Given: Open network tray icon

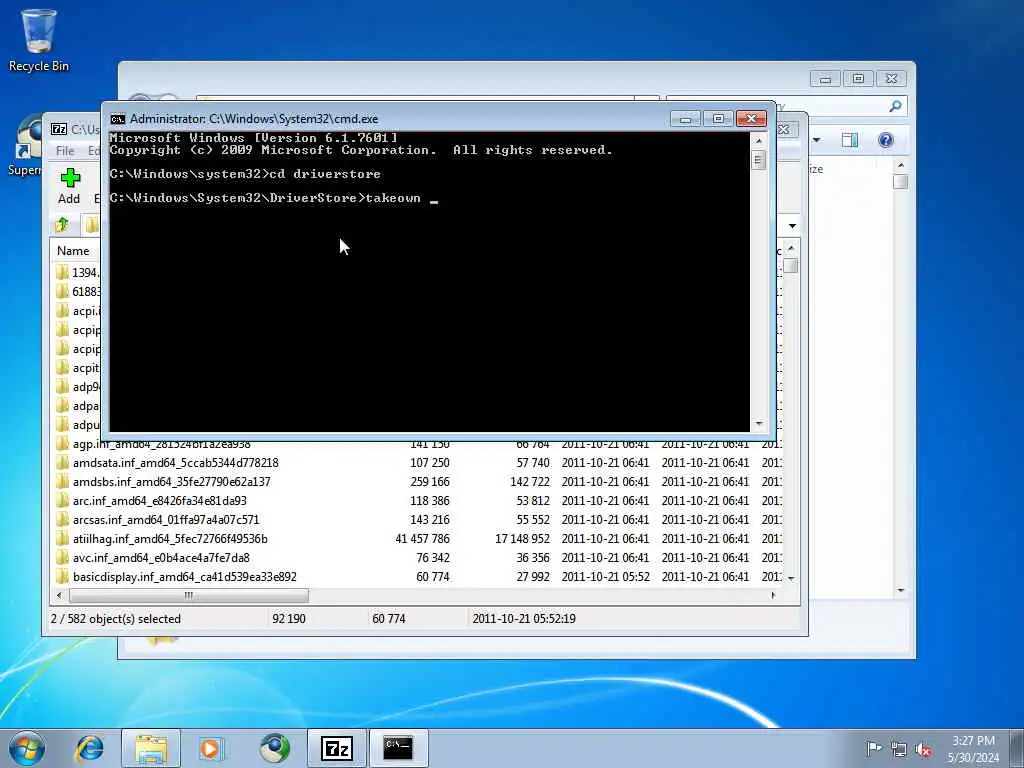Looking at the screenshot, I should coord(899,749).
